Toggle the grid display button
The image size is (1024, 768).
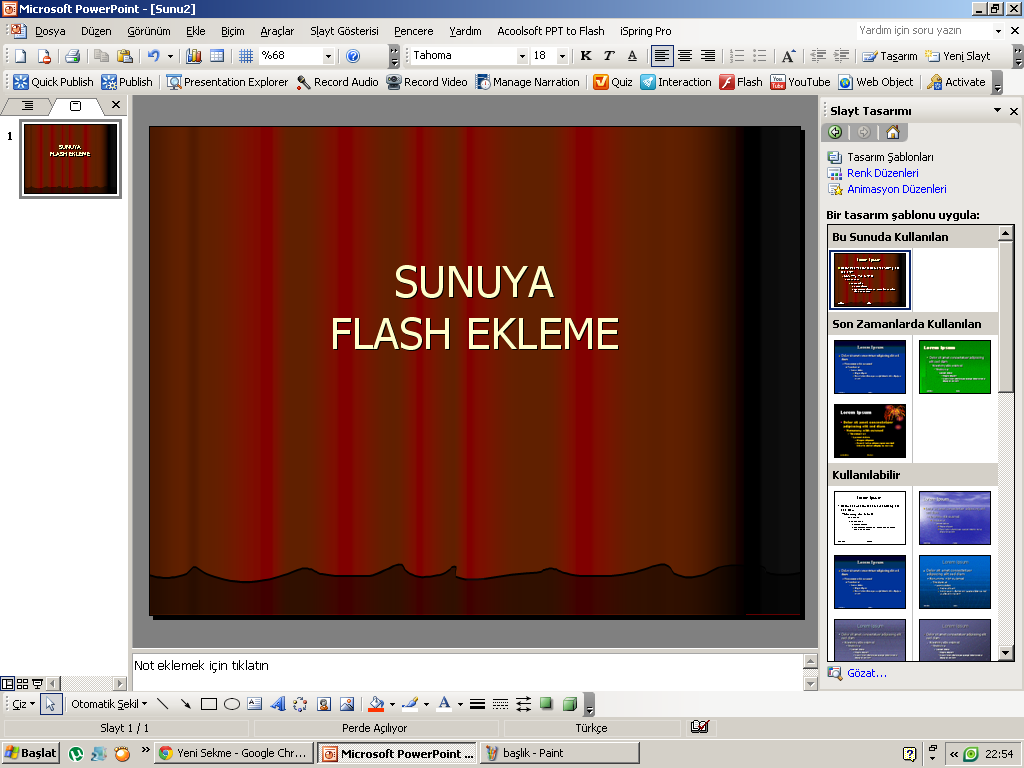click(x=245, y=56)
